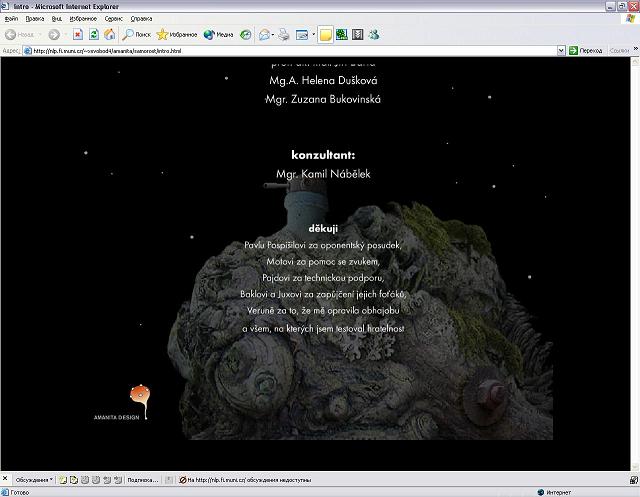The height and width of the screenshot is (497, 640).
Task: Click the Подписка... button
Action: click(x=142, y=480)
